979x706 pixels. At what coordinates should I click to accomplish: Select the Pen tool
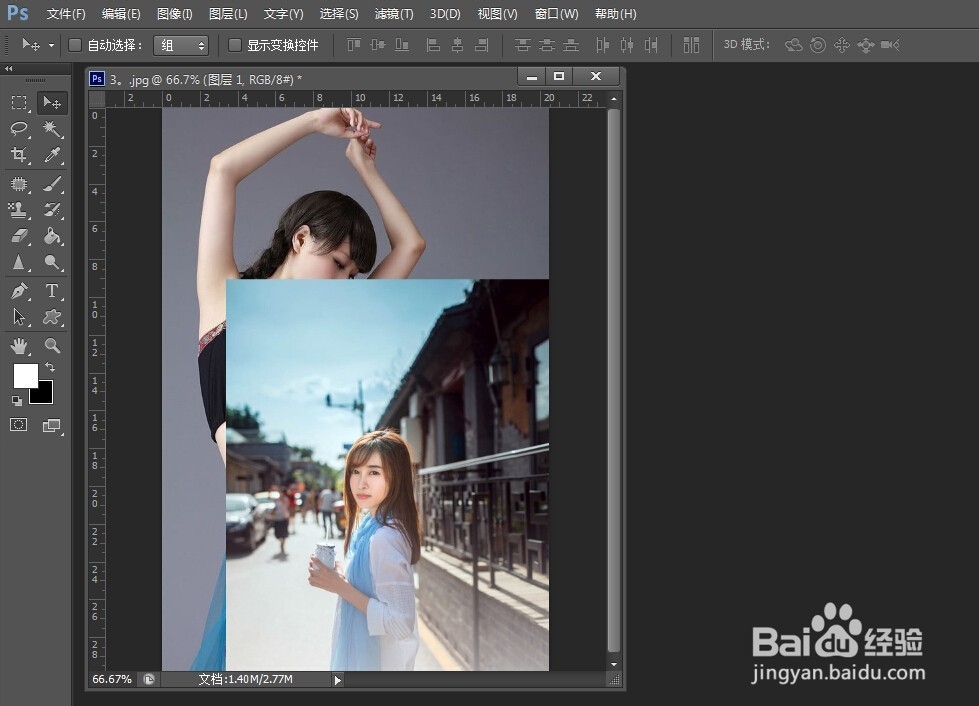[x=19, y=291]
